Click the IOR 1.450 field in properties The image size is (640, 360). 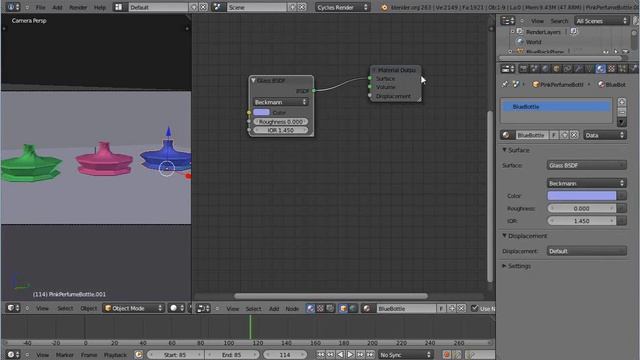point(582,221)
